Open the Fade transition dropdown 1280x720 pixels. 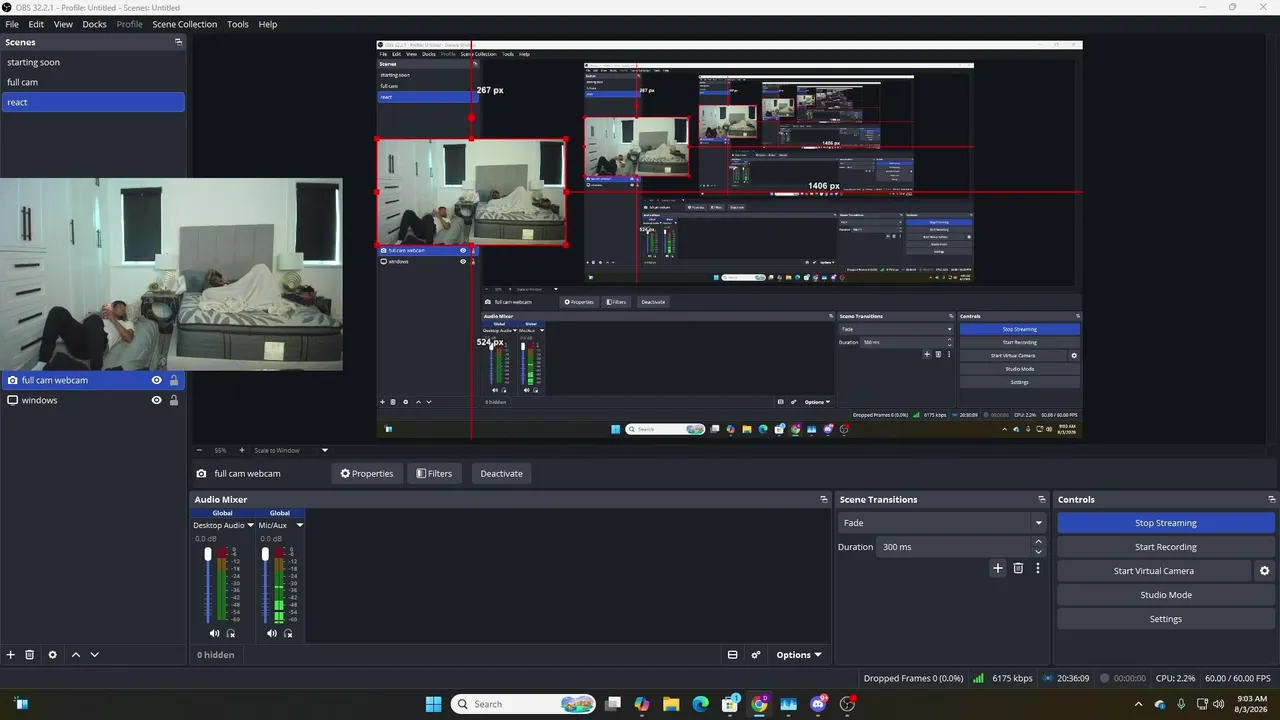[942, 523]
